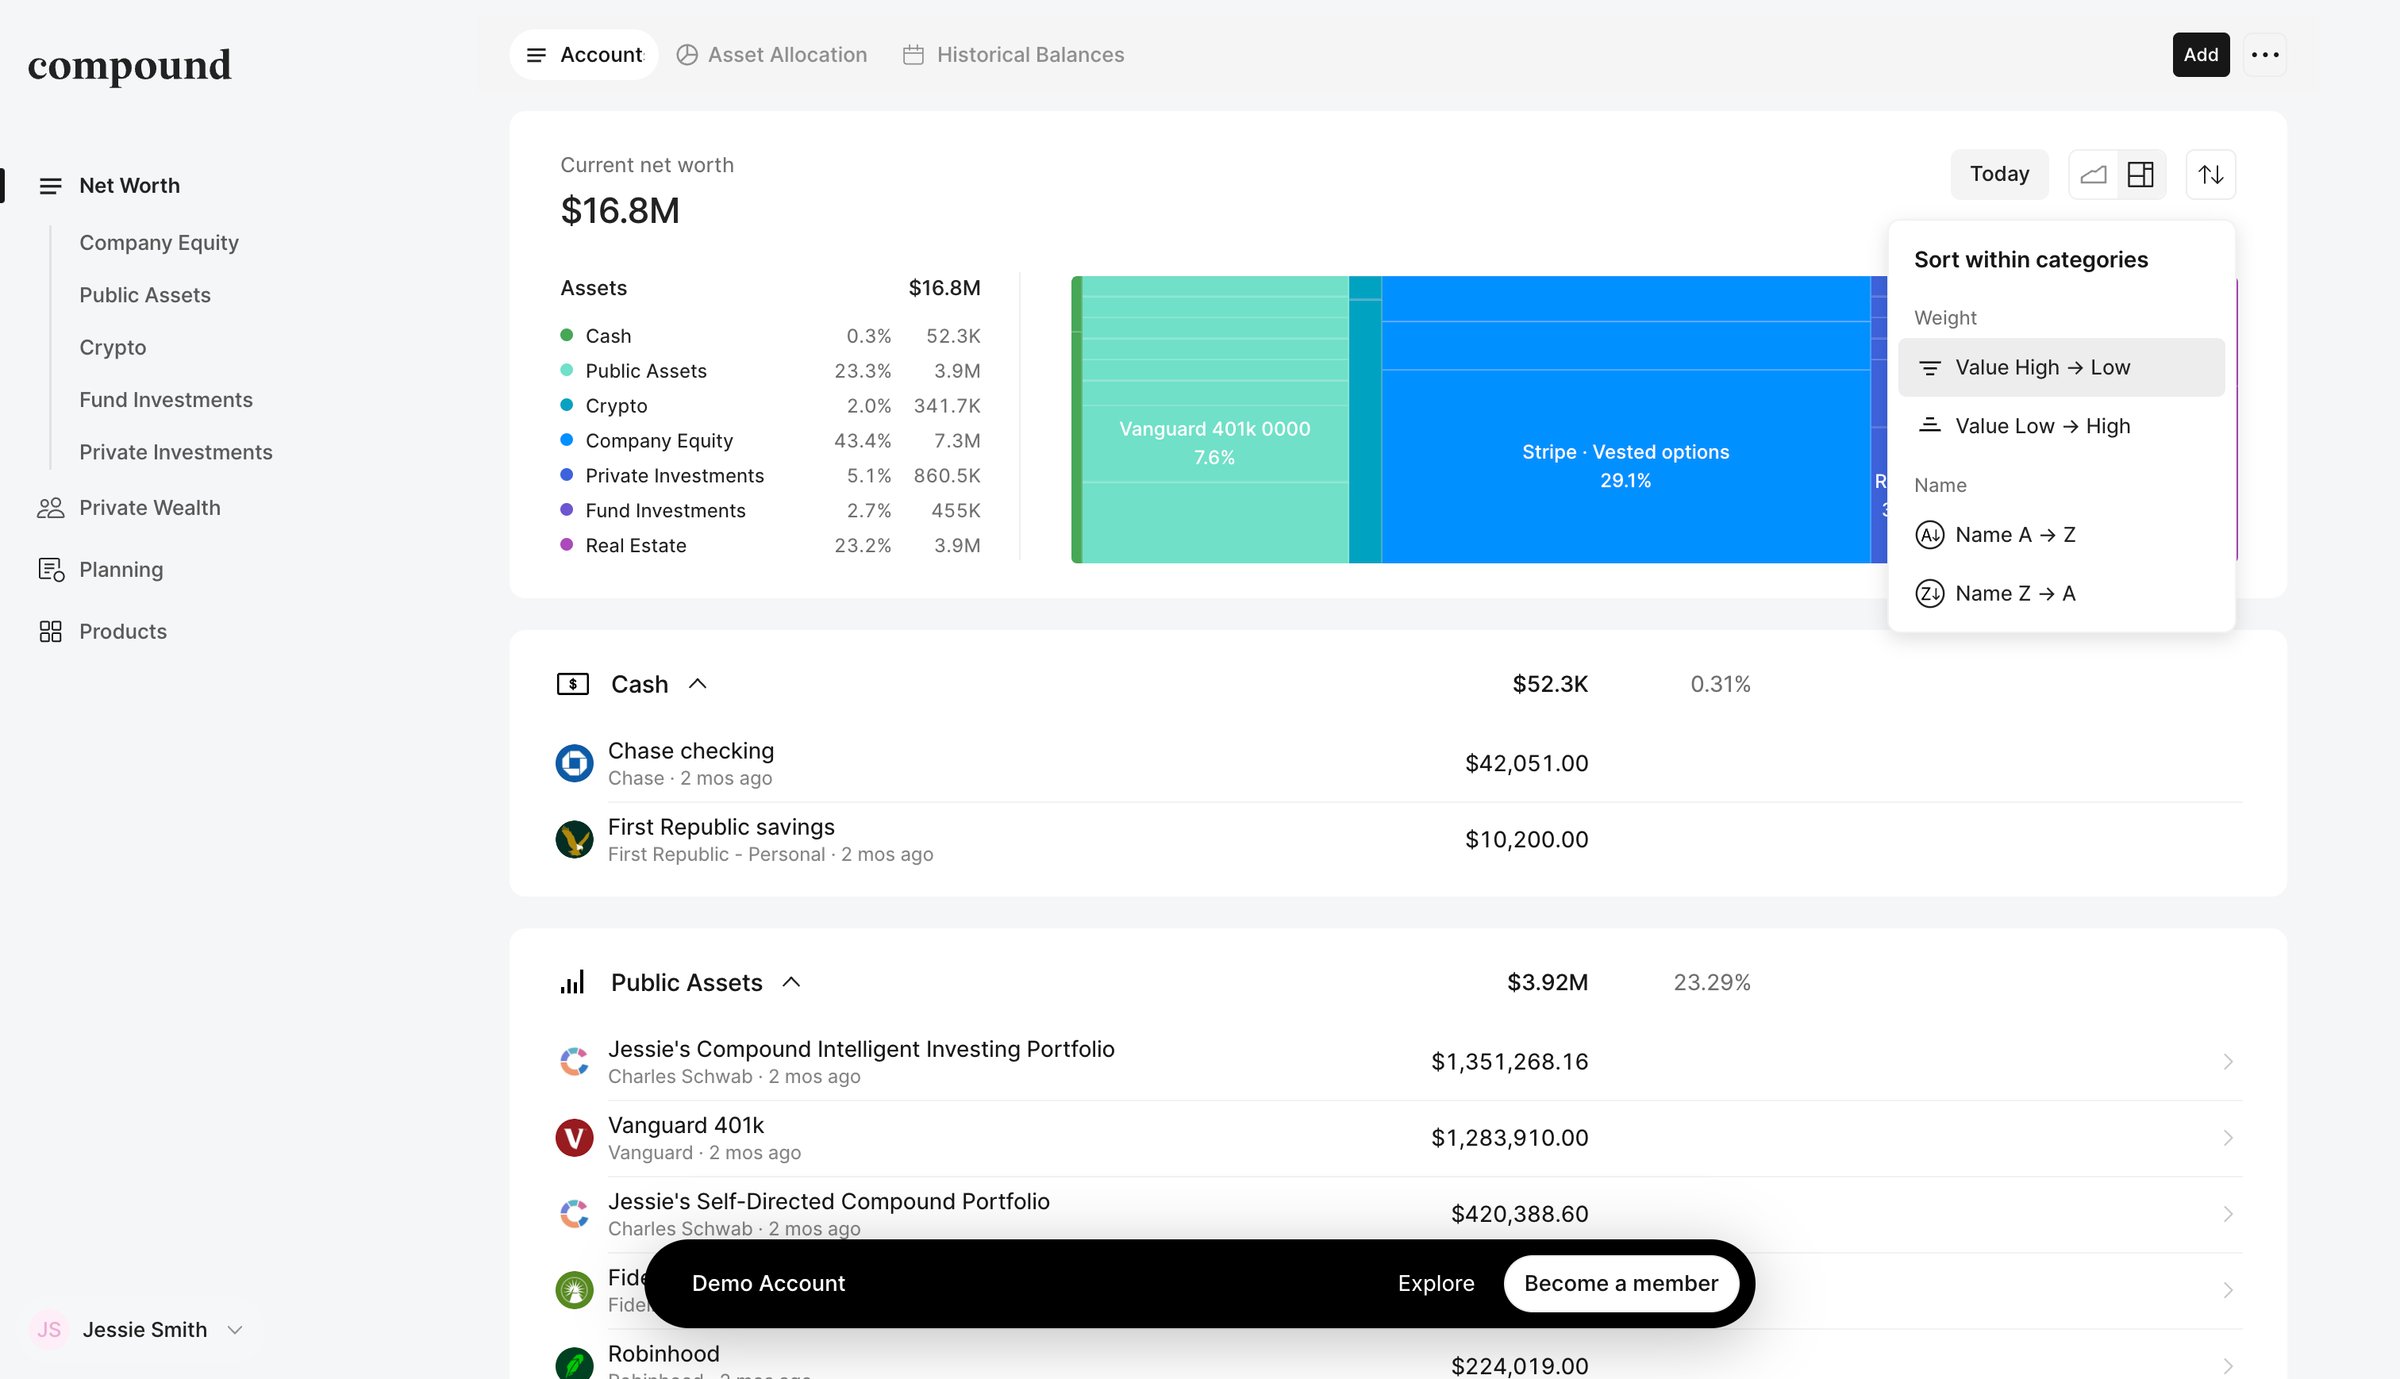Go to Crypto in the sidebar
Viewport: 2400px width, 1379px height.
(x=113, y=348)
